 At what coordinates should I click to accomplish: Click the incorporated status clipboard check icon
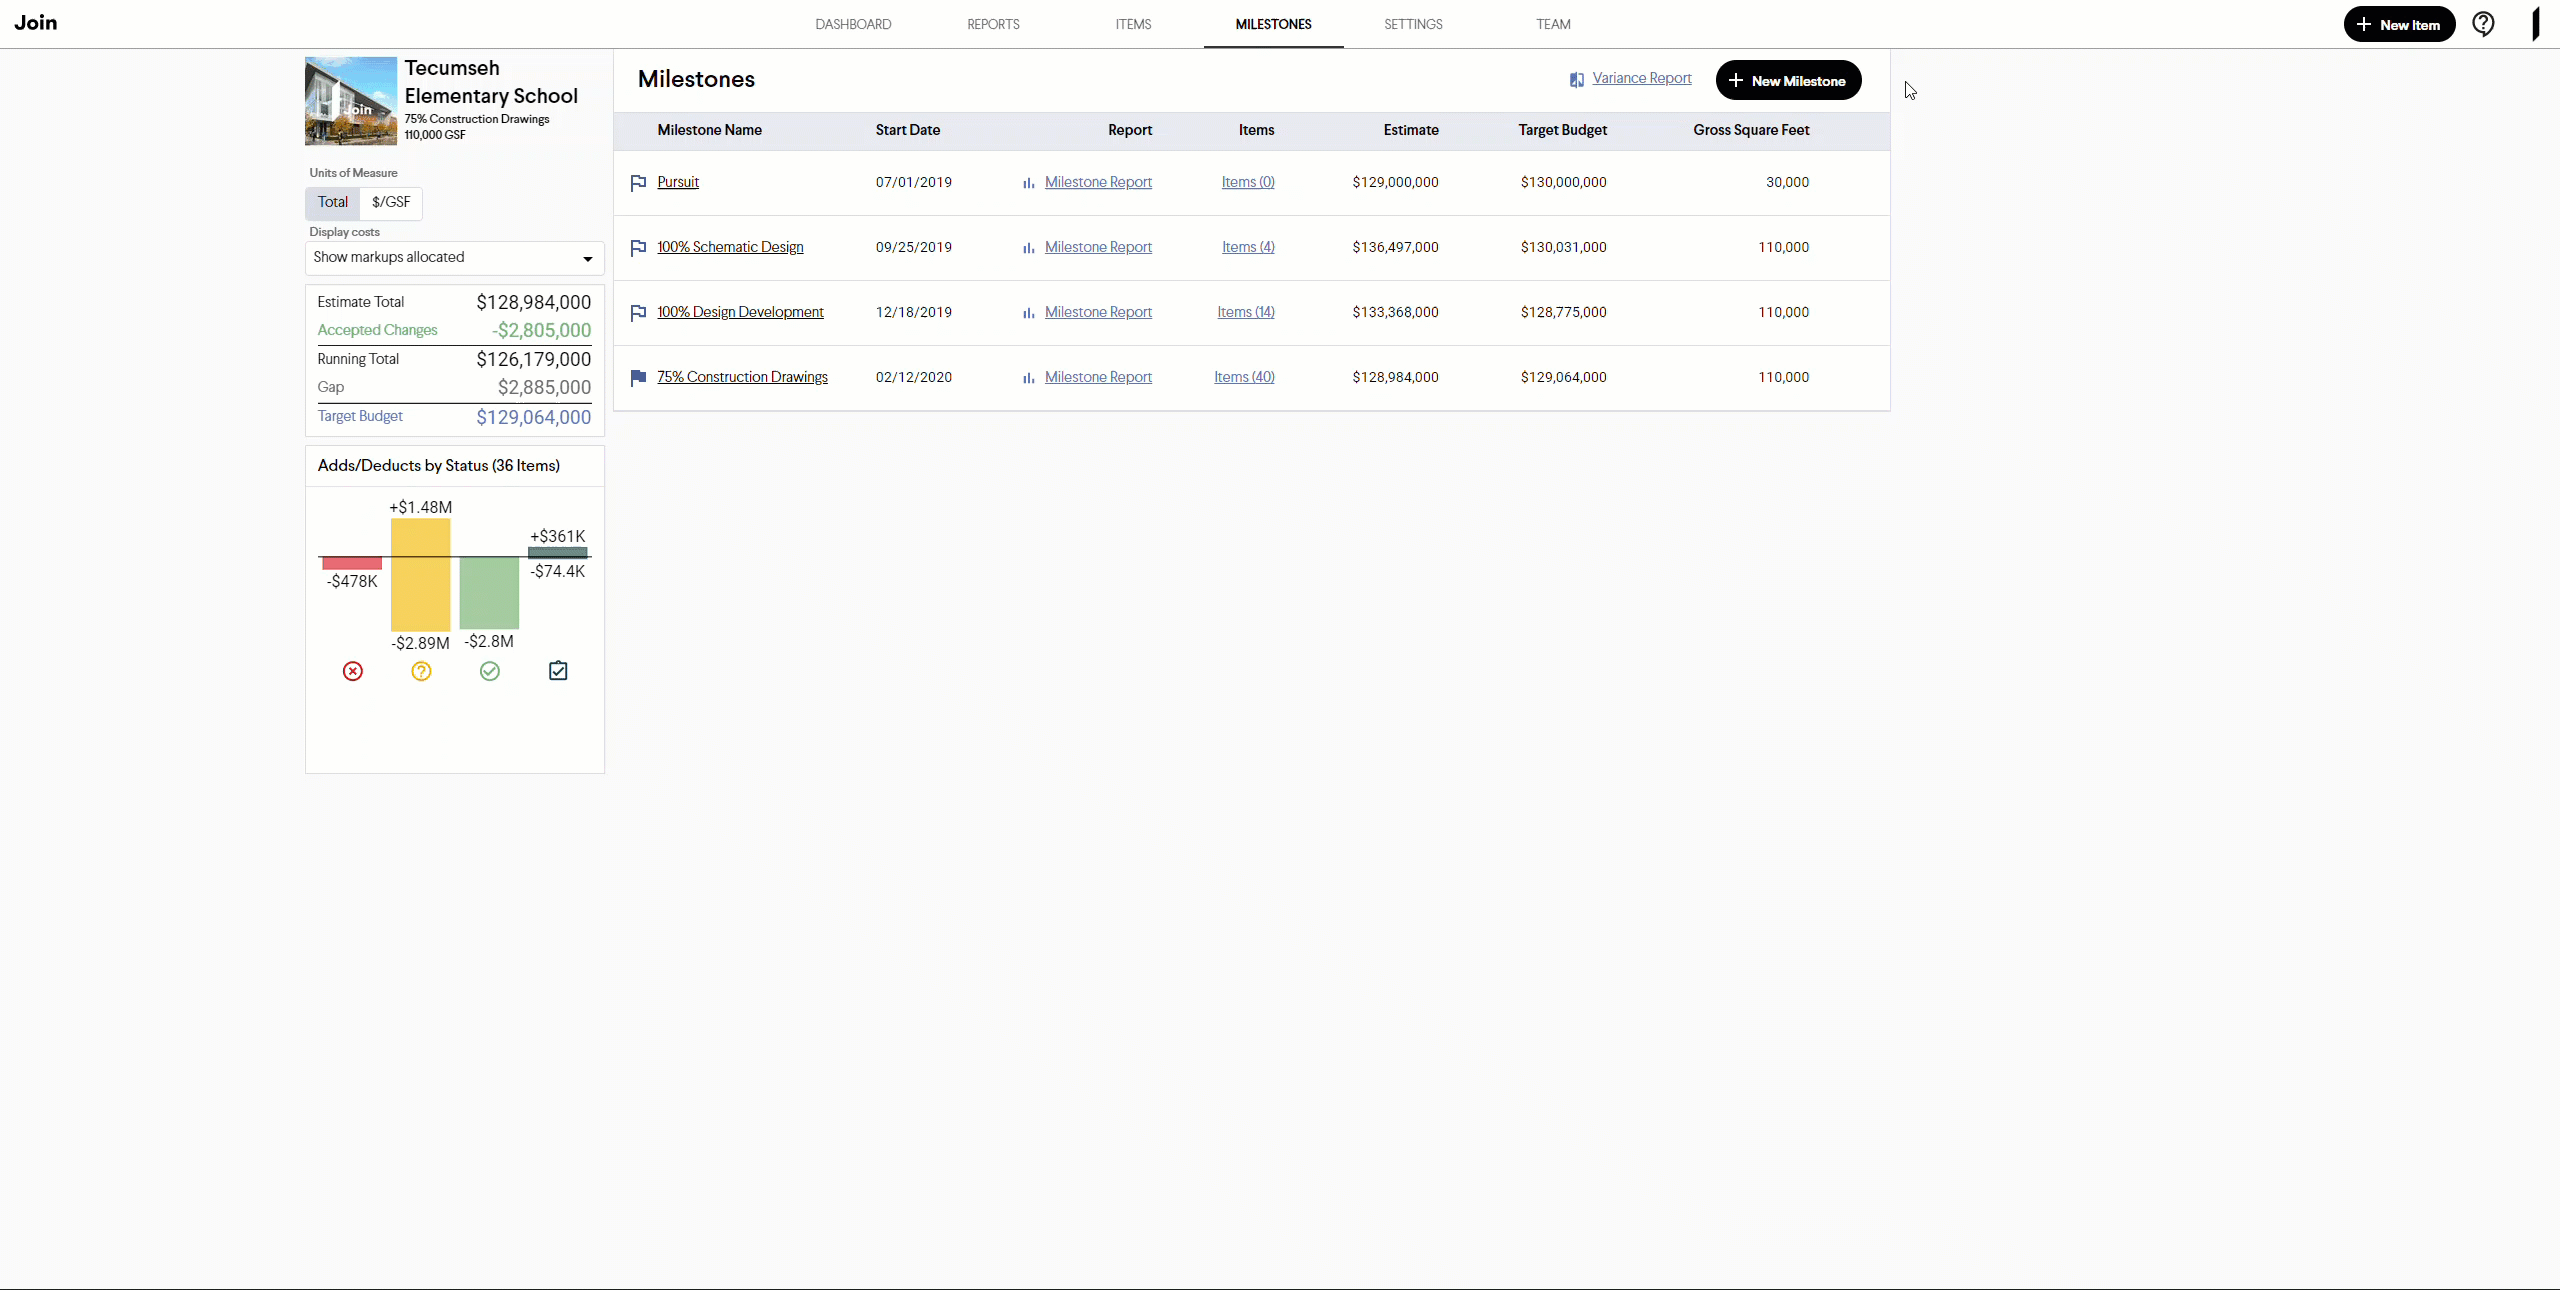558,671
